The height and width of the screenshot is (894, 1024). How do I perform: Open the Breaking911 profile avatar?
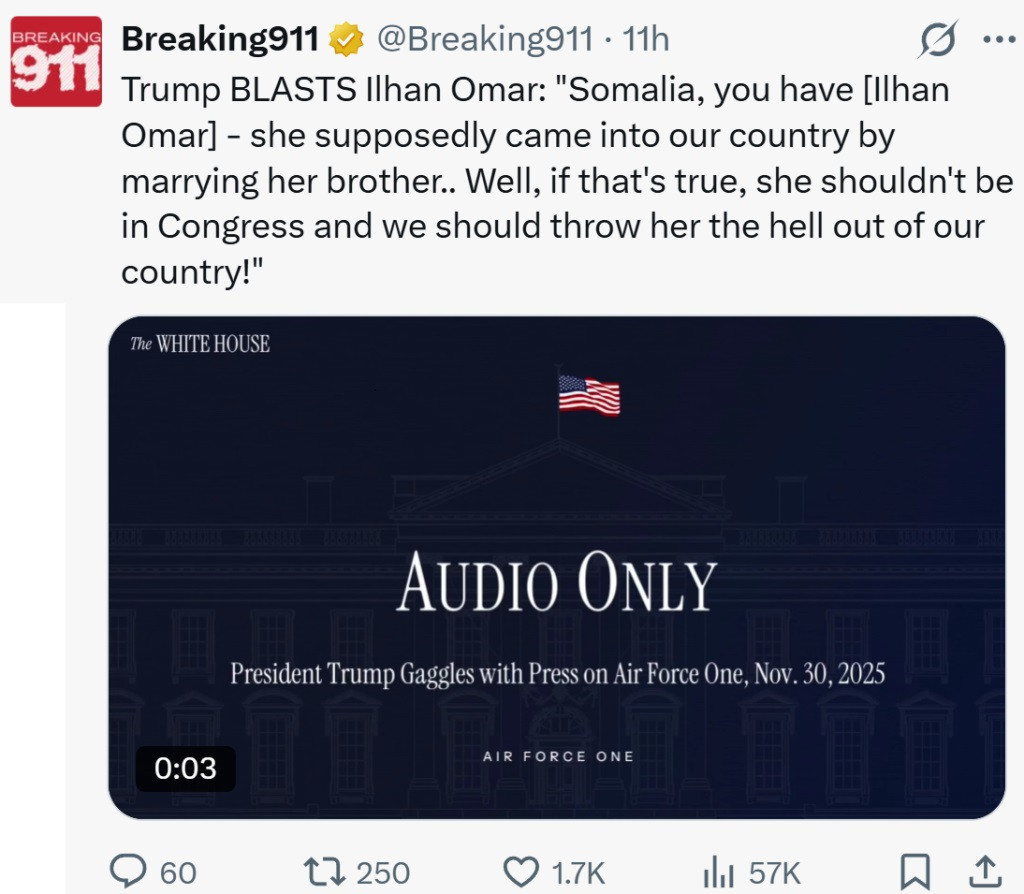[x=56, y=61]
